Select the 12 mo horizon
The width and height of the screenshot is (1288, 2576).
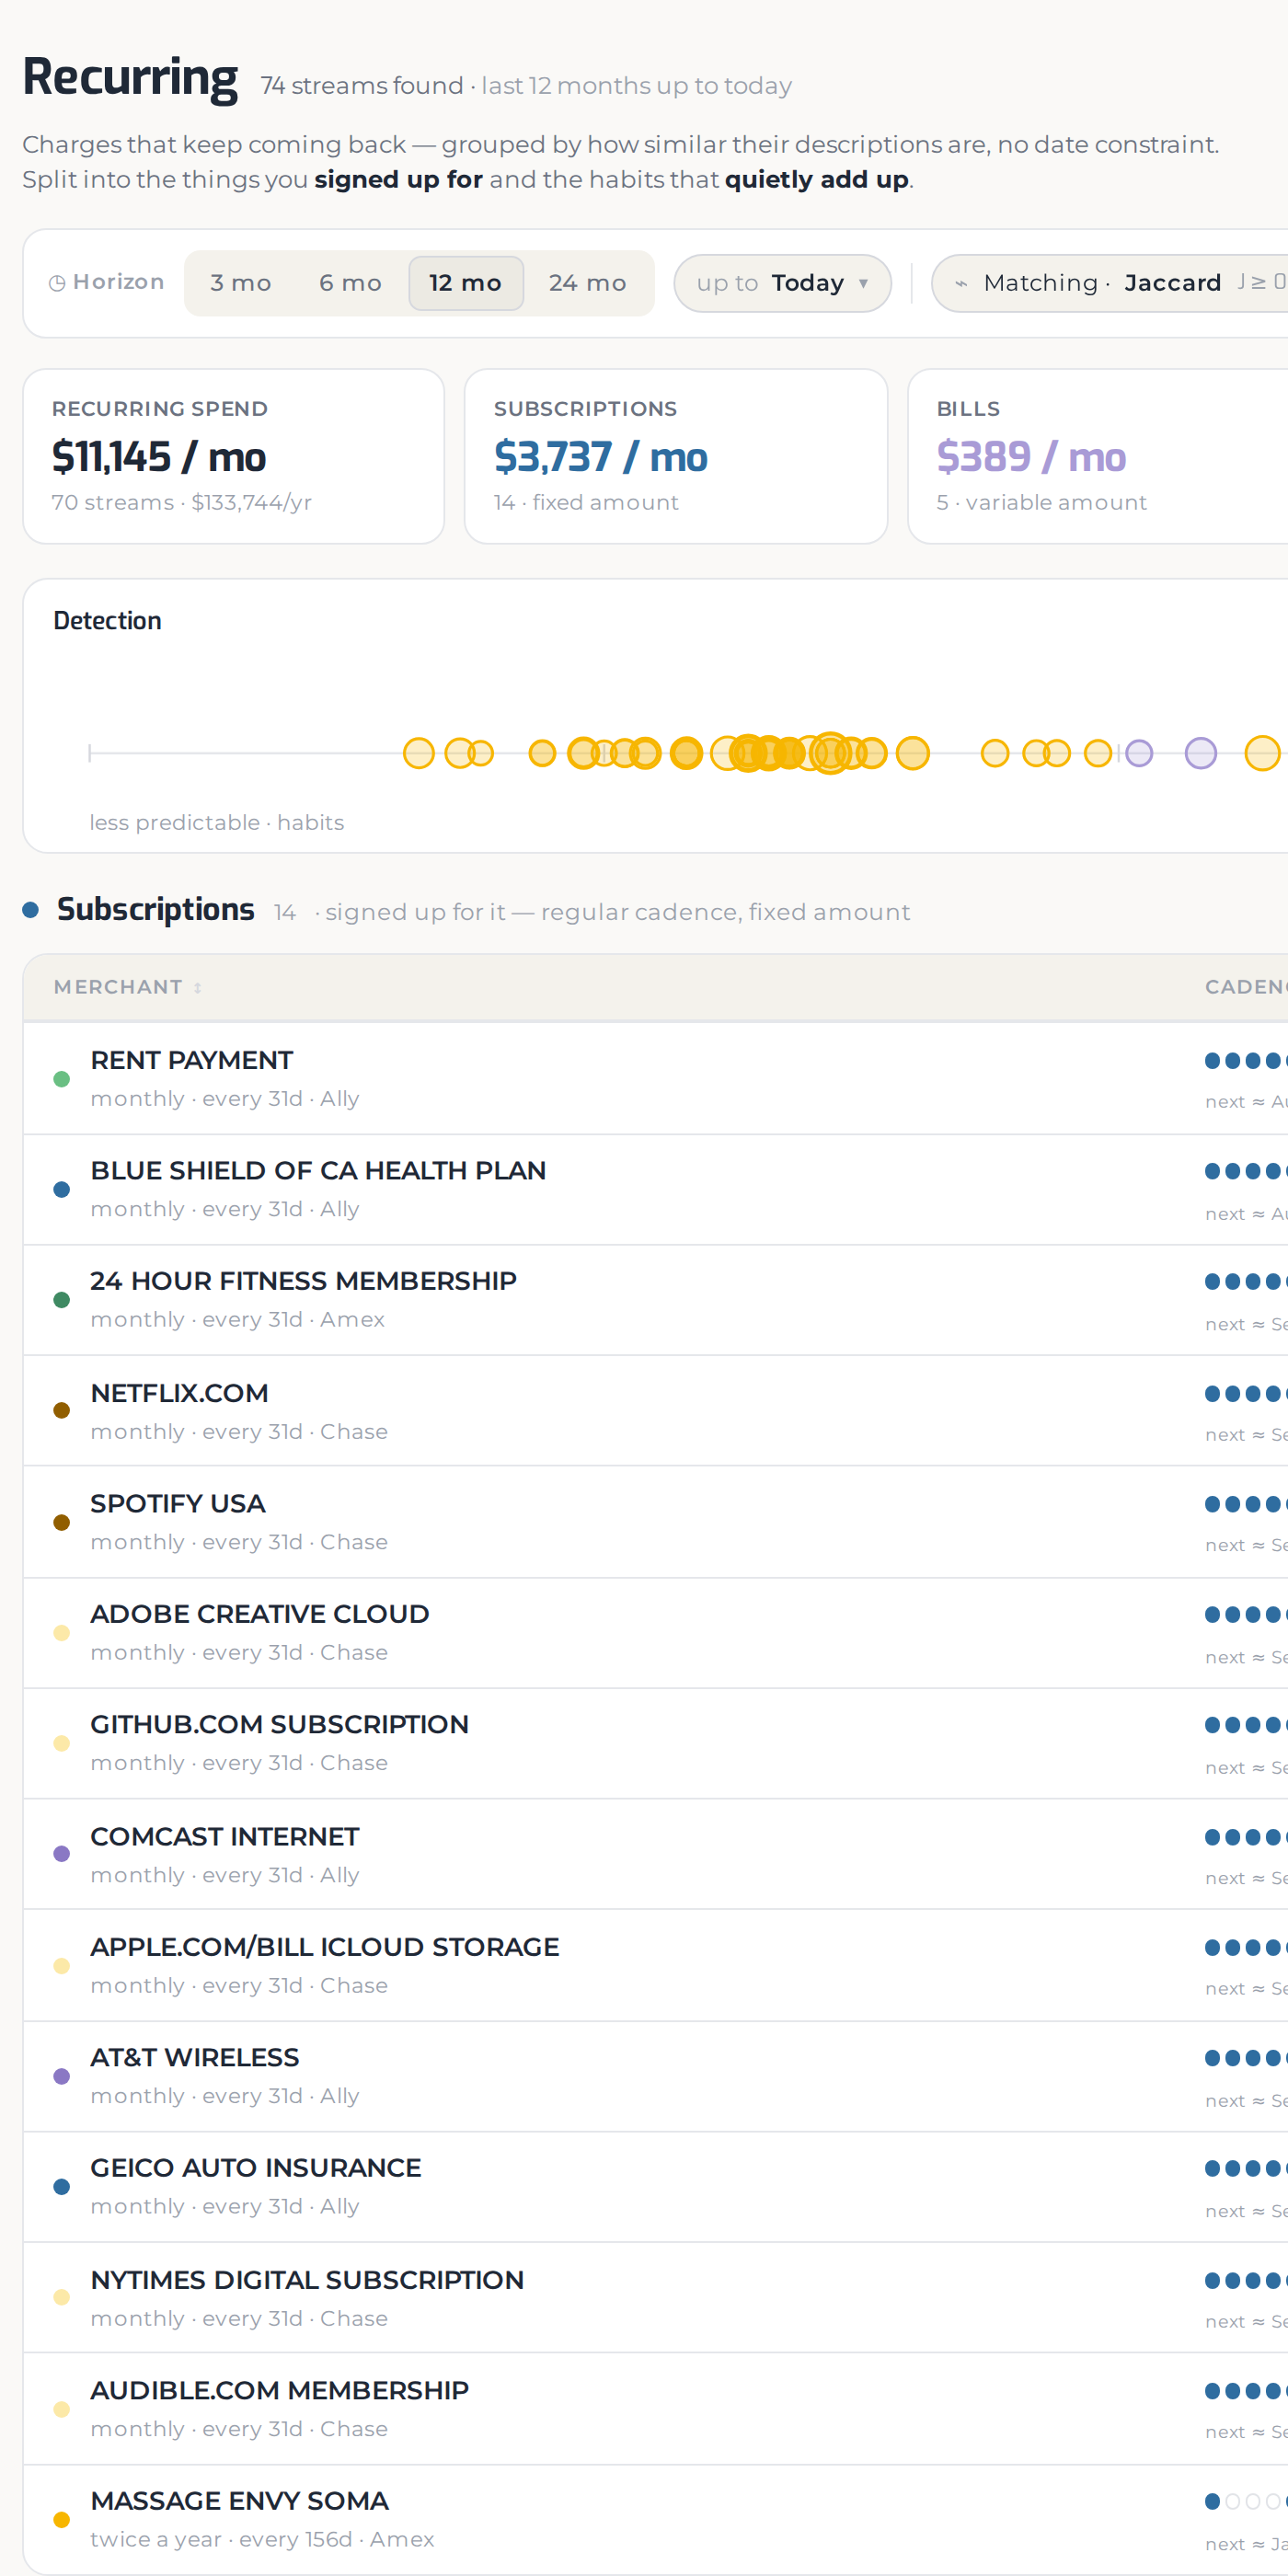465,283
